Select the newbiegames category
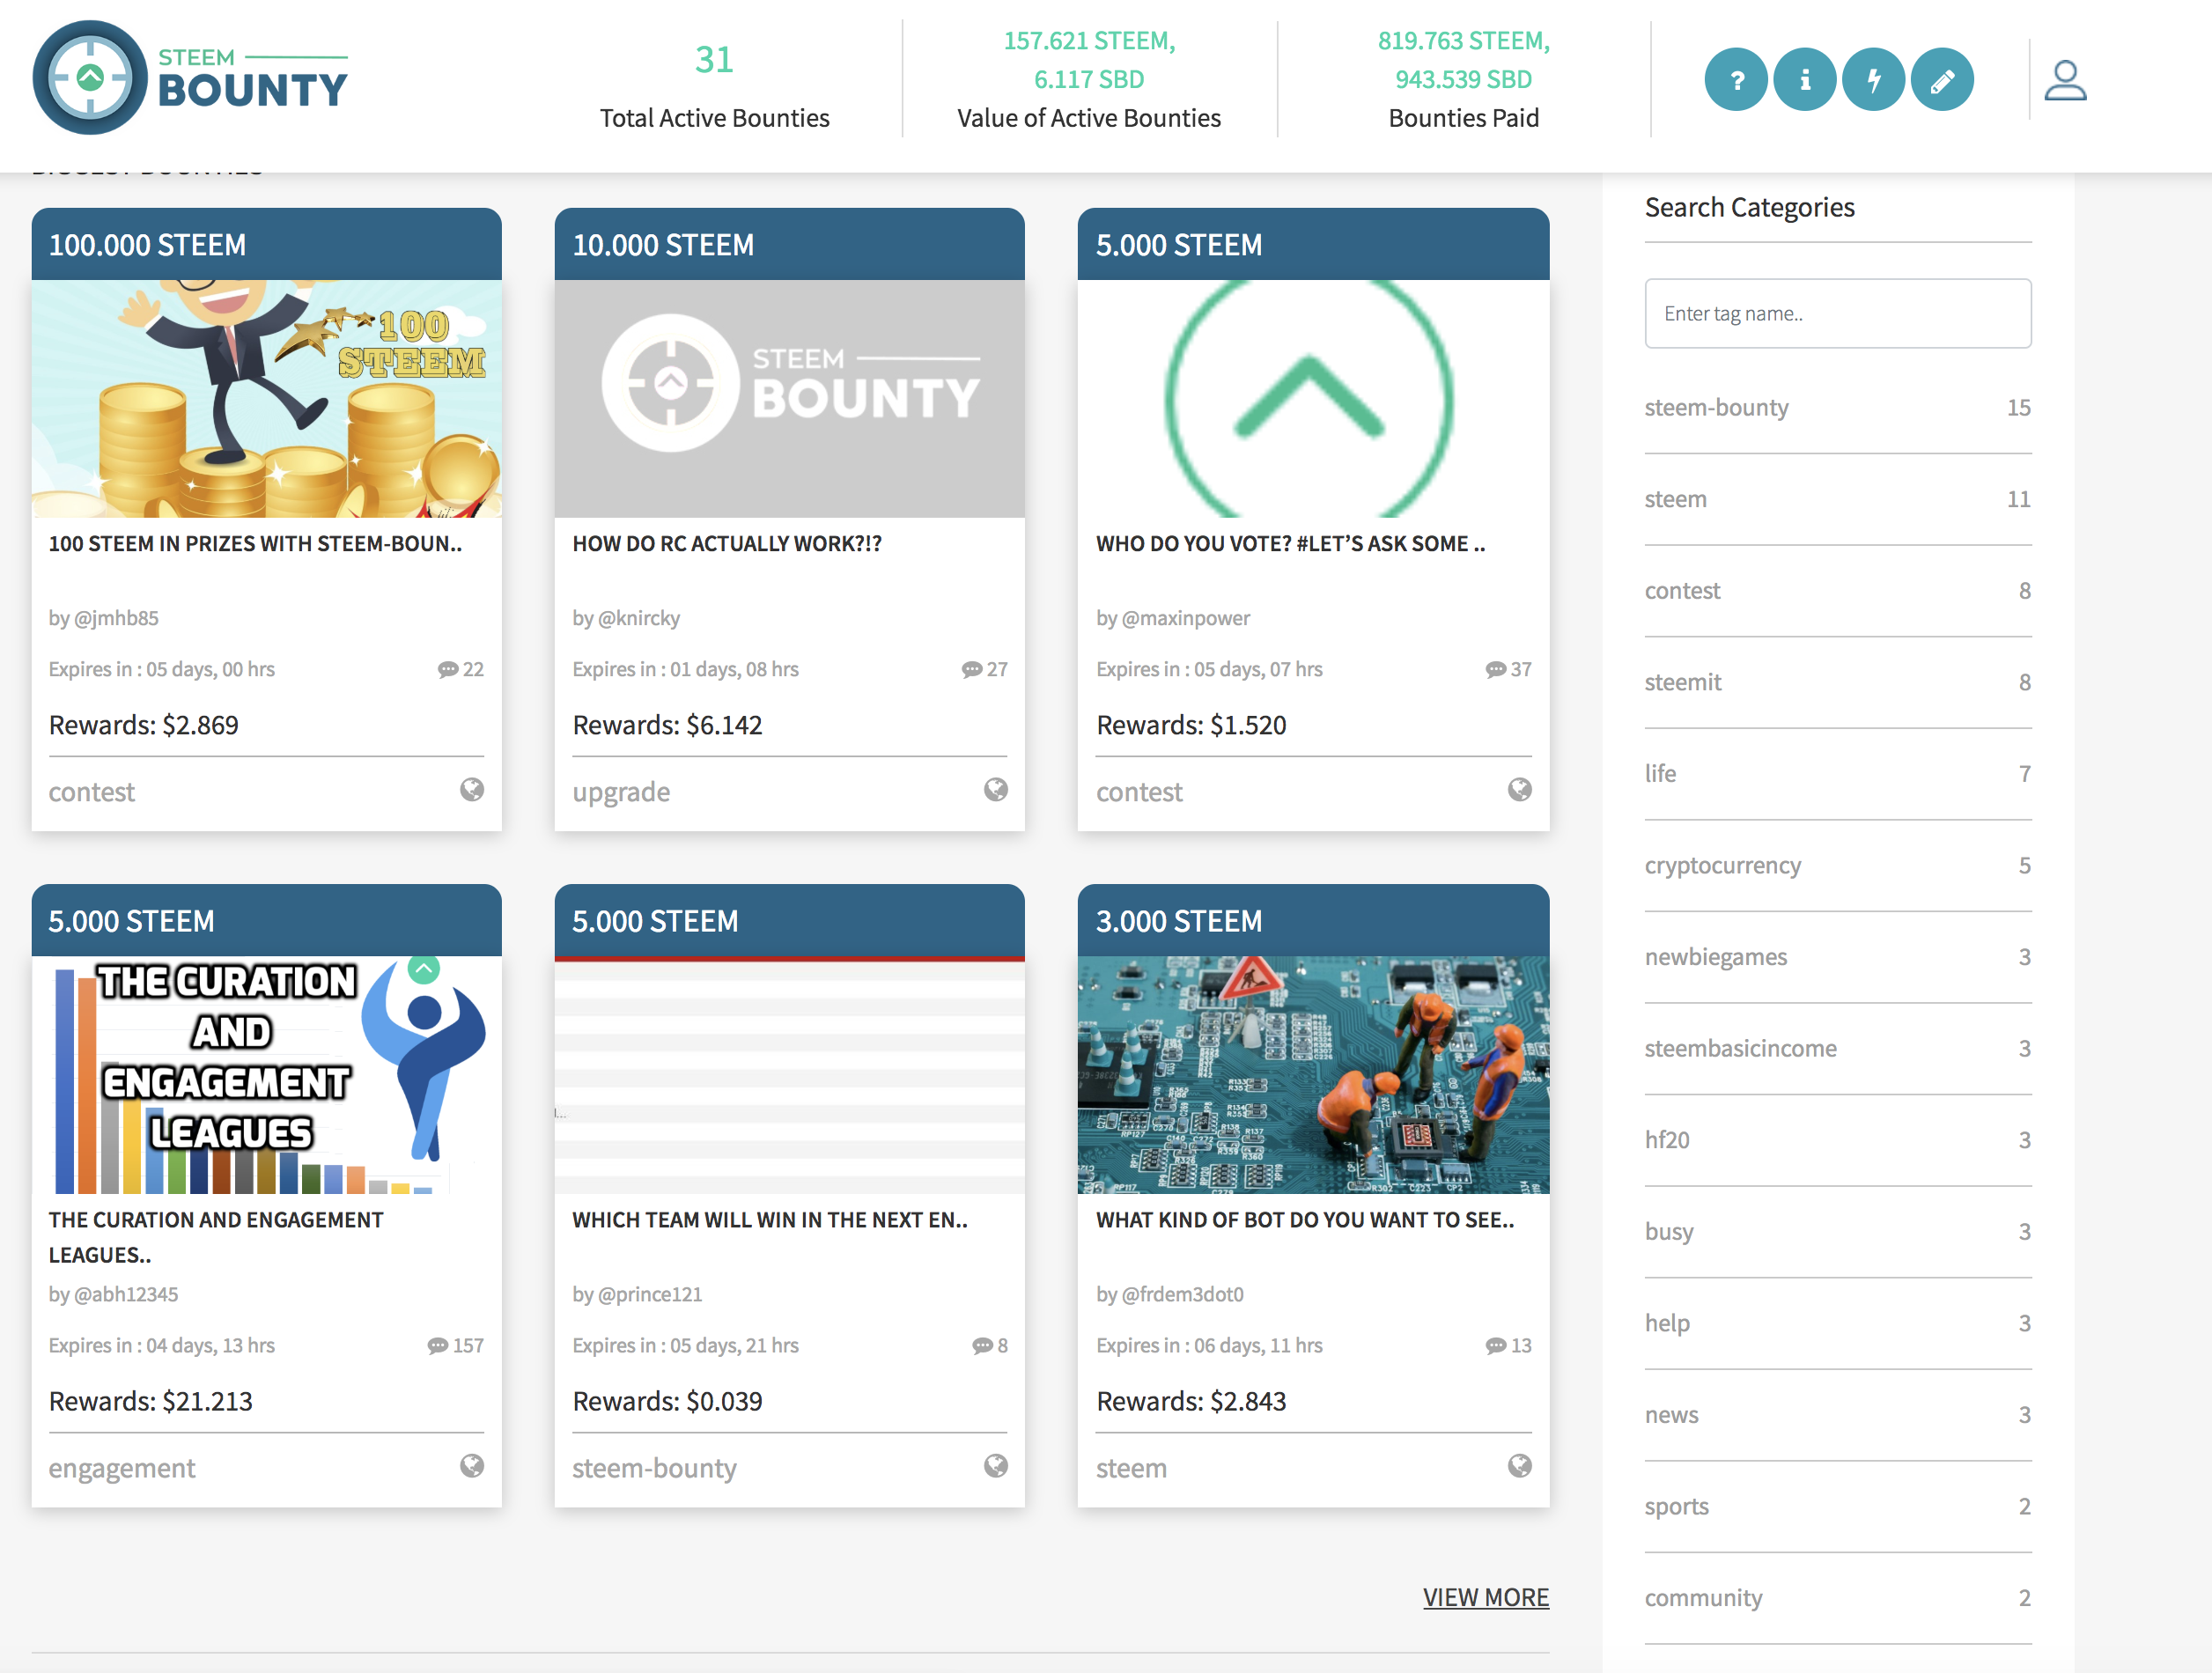This screenshot has width=2212, height=1673. tap(1838, 957)
